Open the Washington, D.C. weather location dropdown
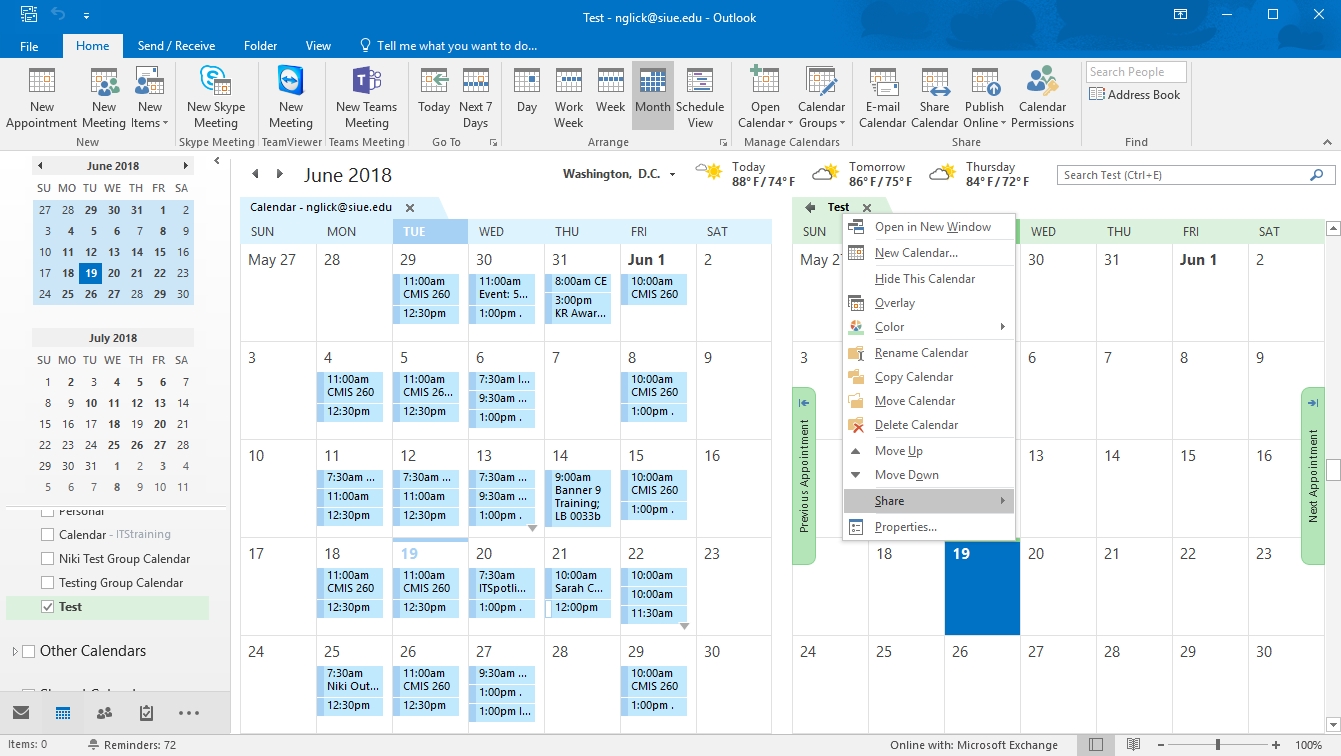Viewport: 1341px width, 756px height. pyautogui.click(x=672, y=175)
